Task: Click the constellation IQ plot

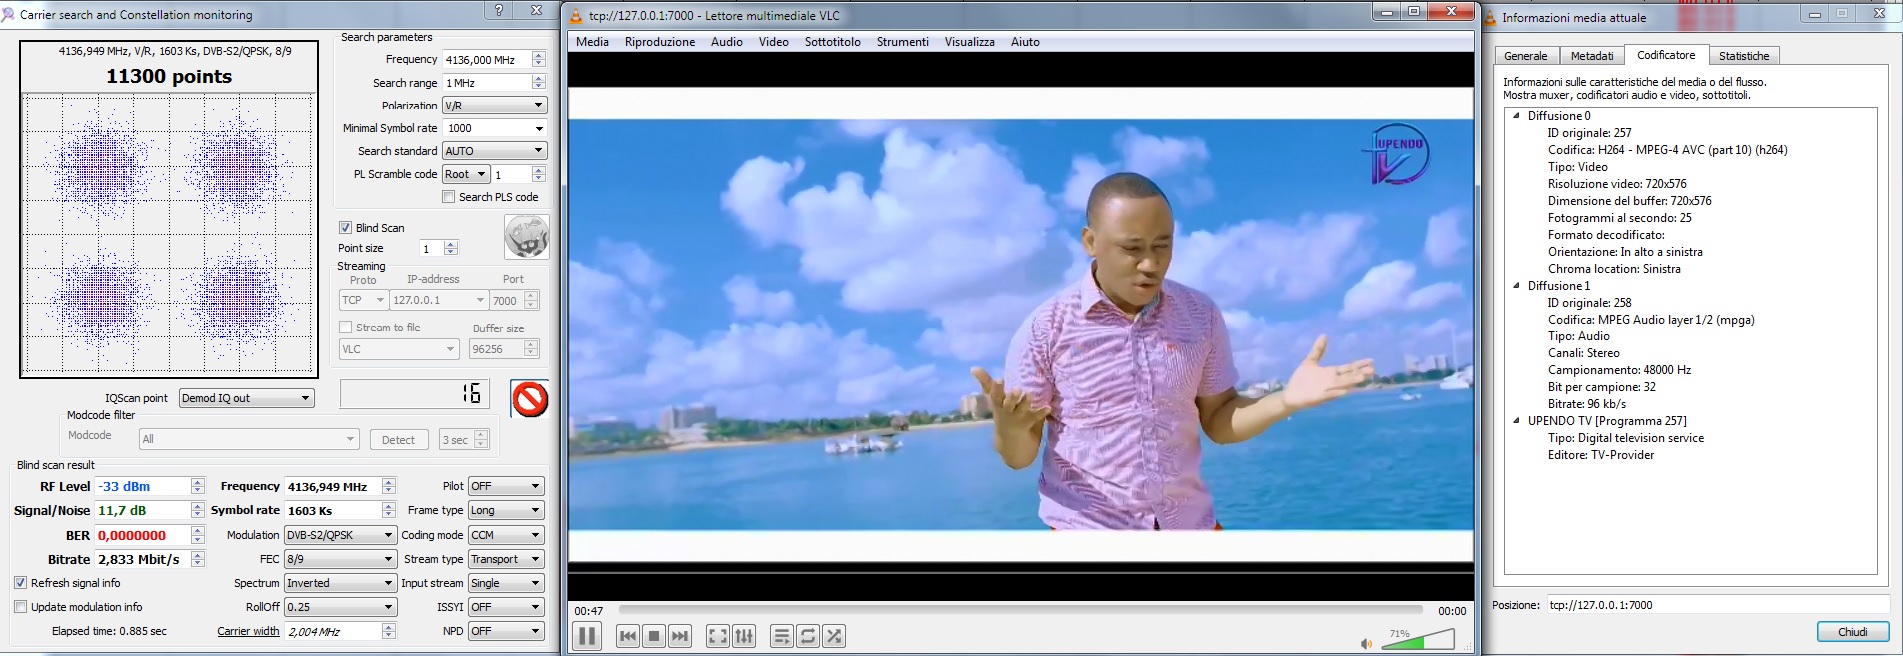Action: [x=169, y=235]
